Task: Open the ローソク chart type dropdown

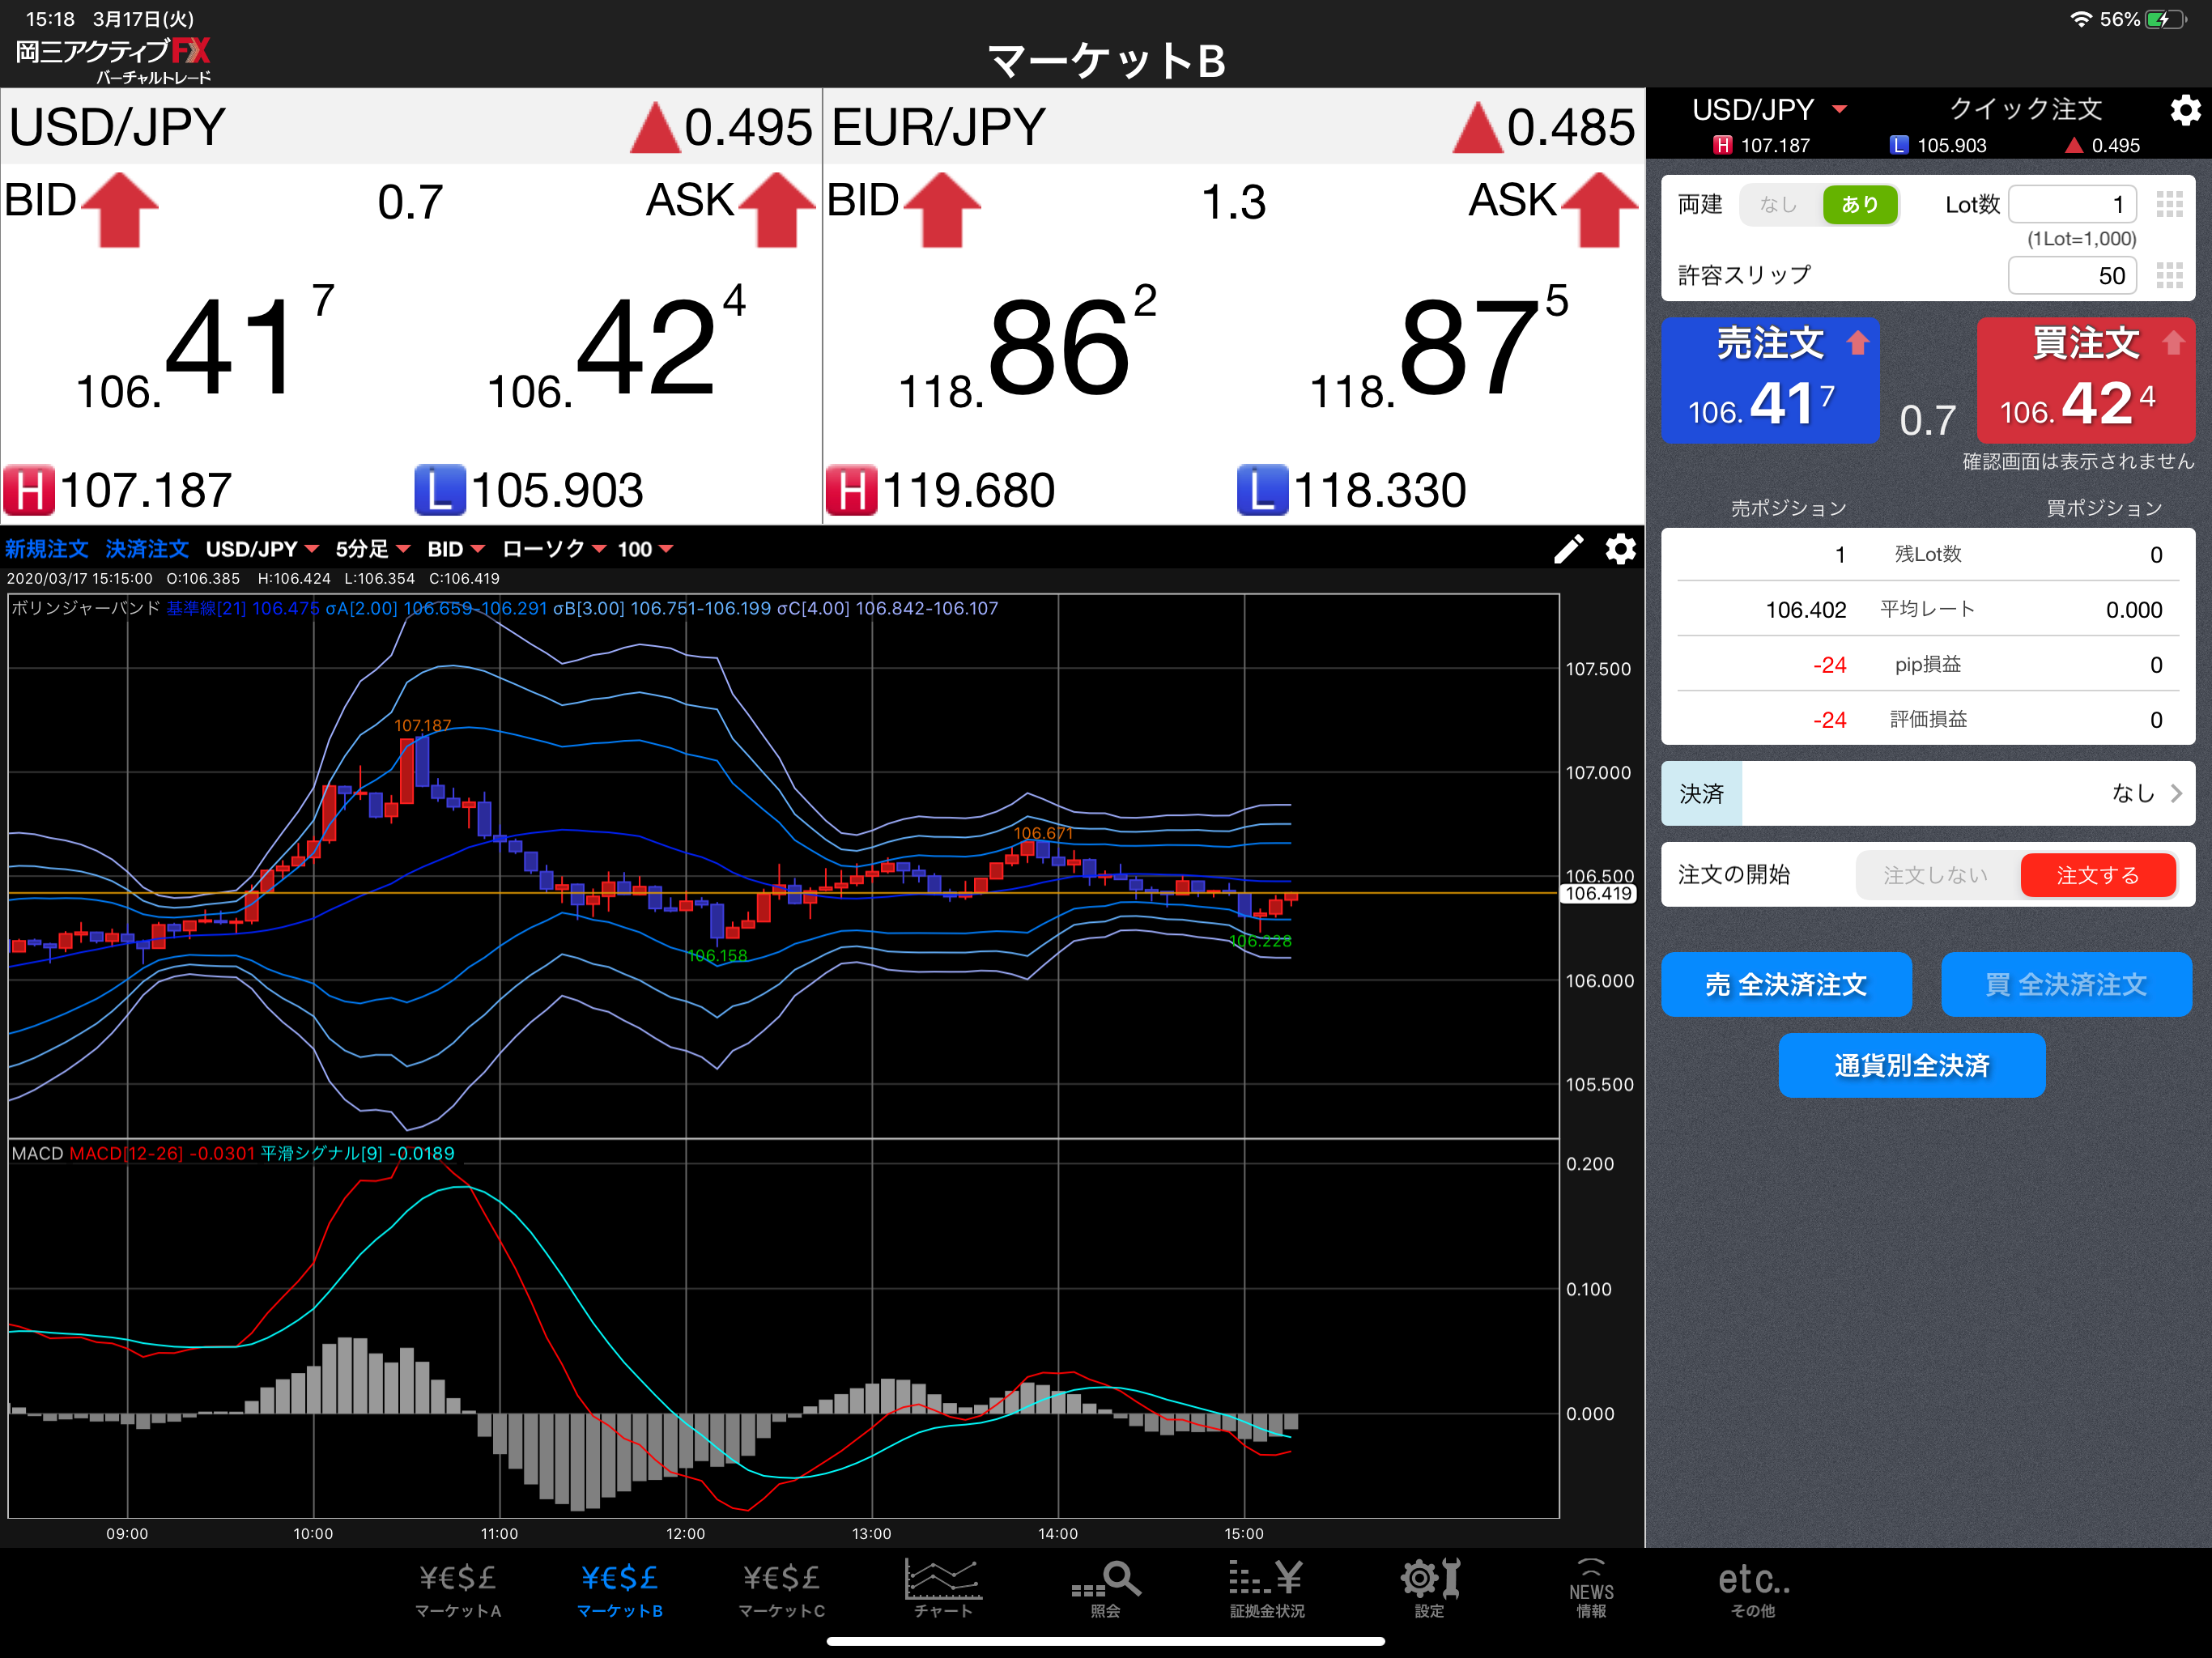Action: point(553,549)
